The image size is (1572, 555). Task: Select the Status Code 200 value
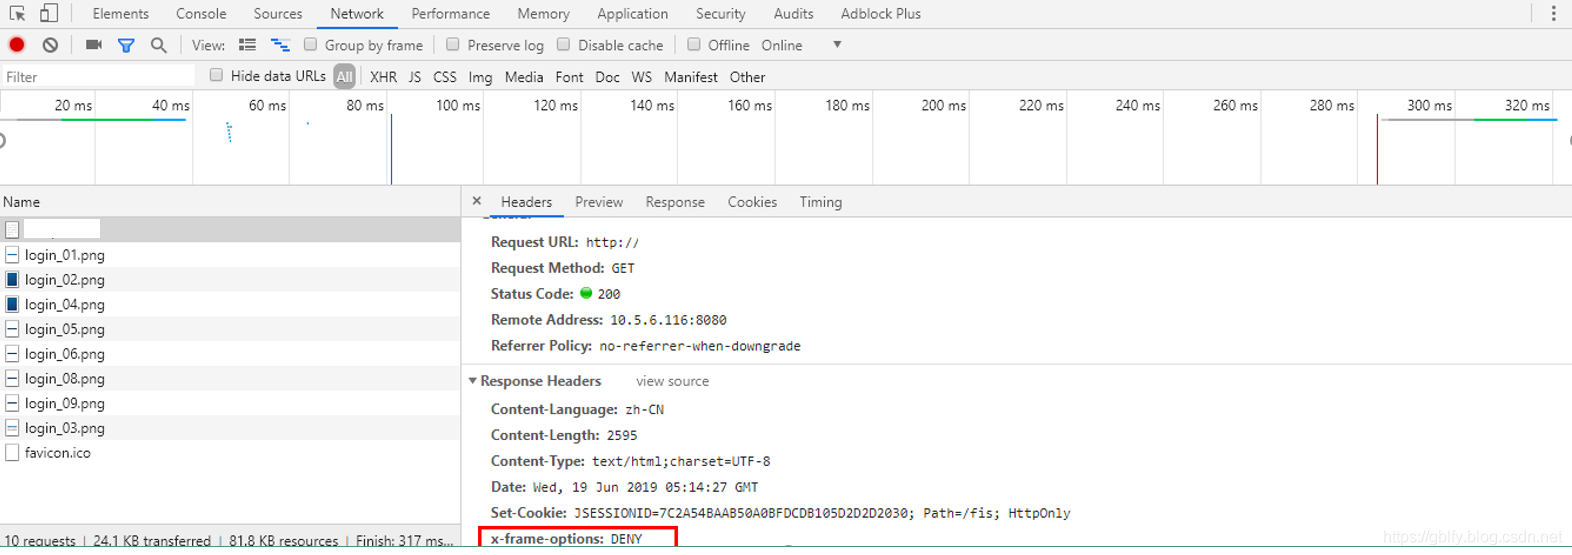(x=609, y=294)
